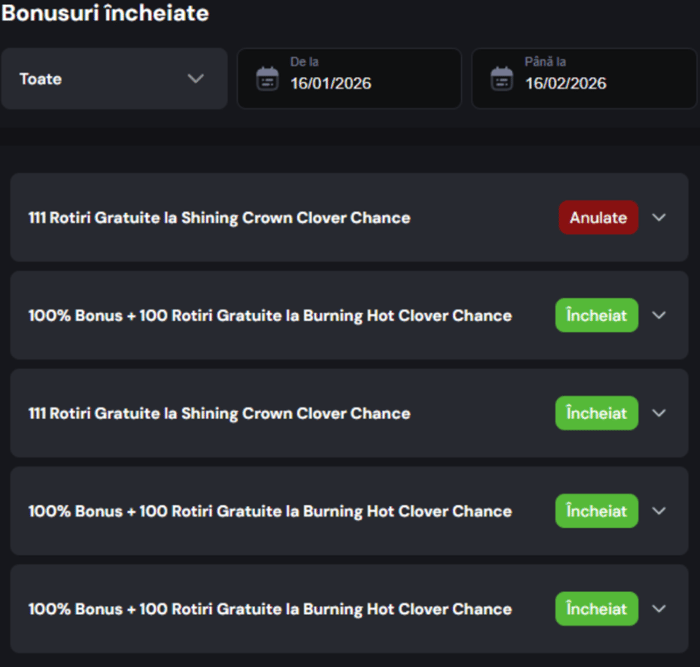The width and height of the screenshot is (700, 667).
Task: Click Încheiat badge on fourth bonus row
Action: pos(596,511)
